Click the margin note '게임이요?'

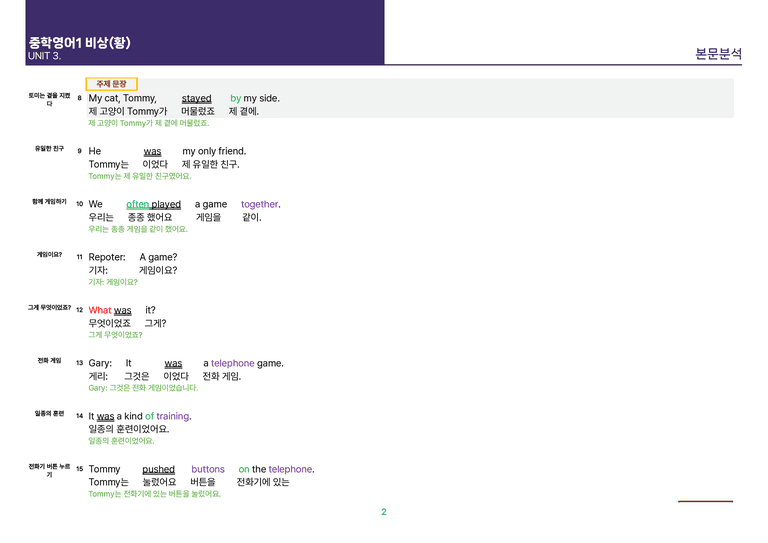click(x=49, y=254)
